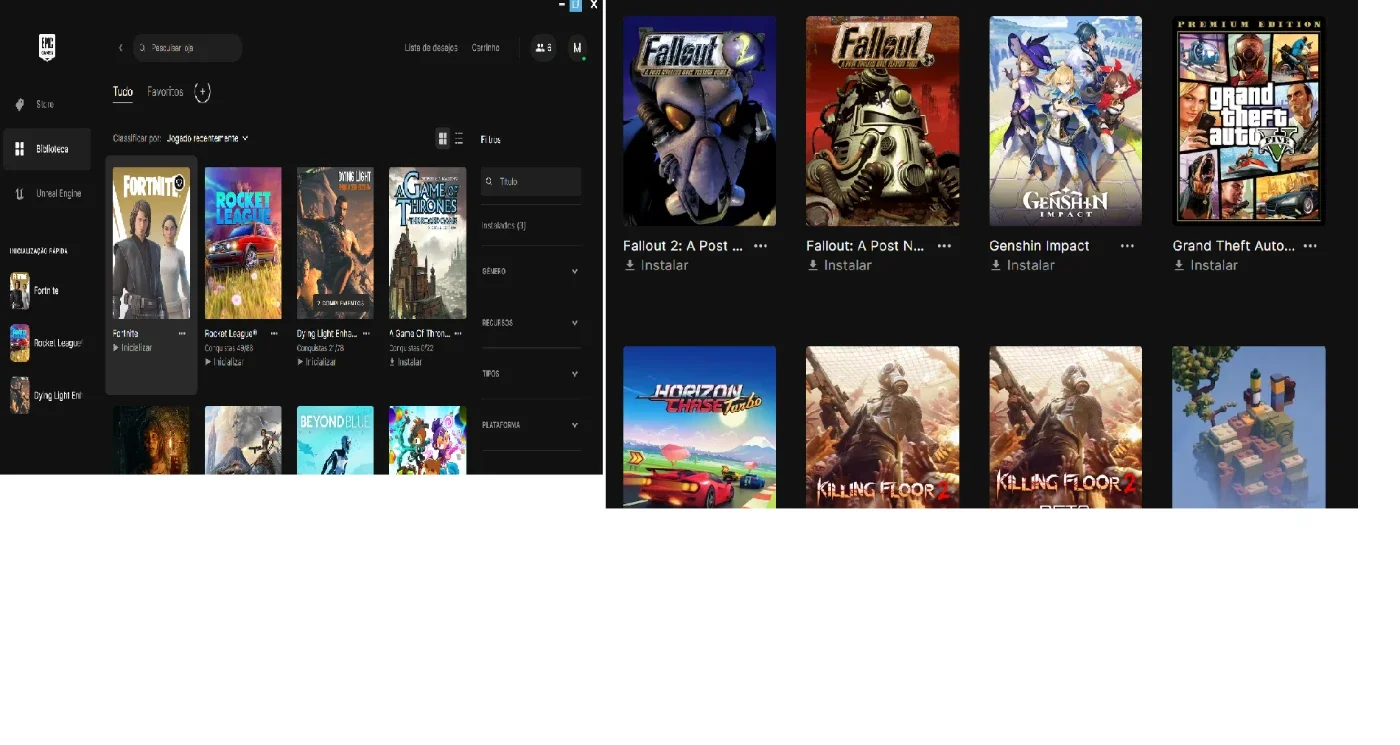Open Genshin Impact cover art

tap(1065, 121)
